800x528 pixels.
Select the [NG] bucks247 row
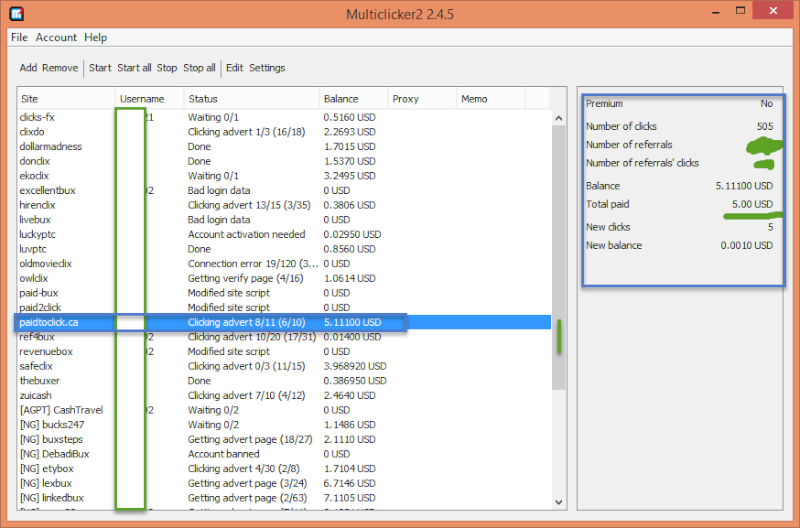[284, 425]
